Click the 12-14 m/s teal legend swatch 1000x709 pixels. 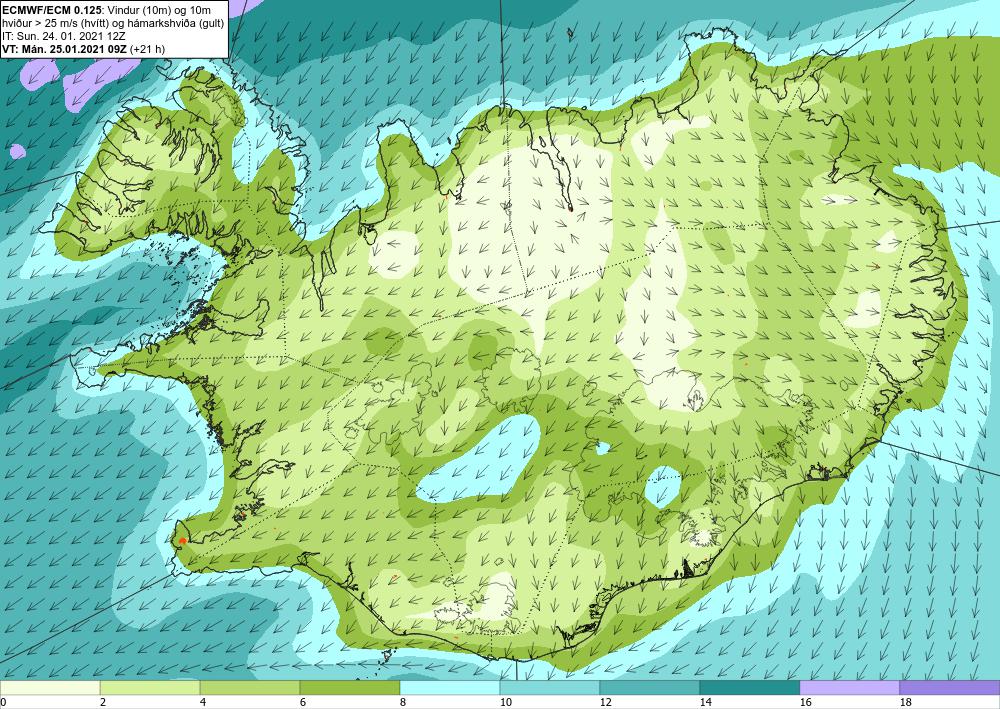(650, 688)
